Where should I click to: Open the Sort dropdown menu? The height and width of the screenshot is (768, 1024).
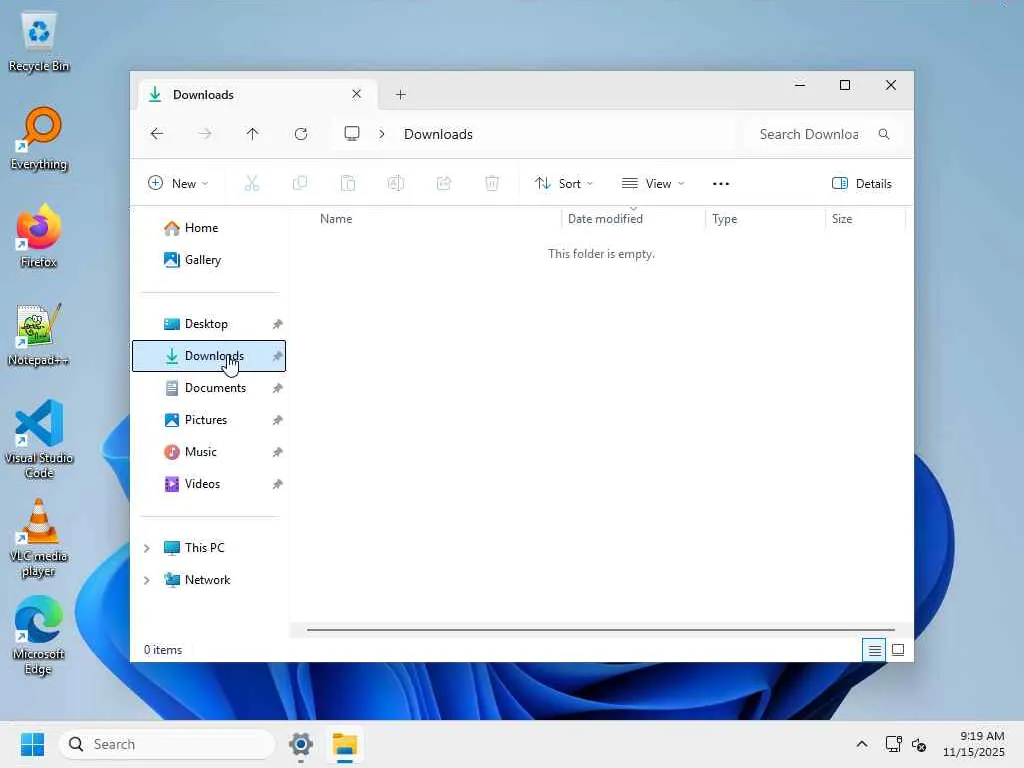point(564,184)
